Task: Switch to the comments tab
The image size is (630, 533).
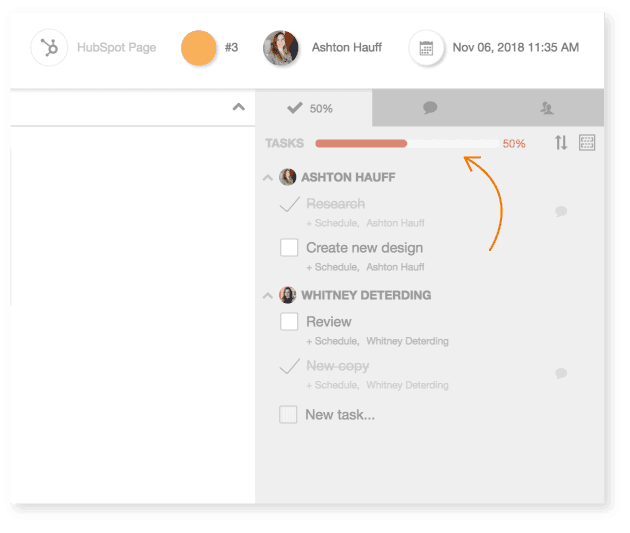Action: pos(430,107)
